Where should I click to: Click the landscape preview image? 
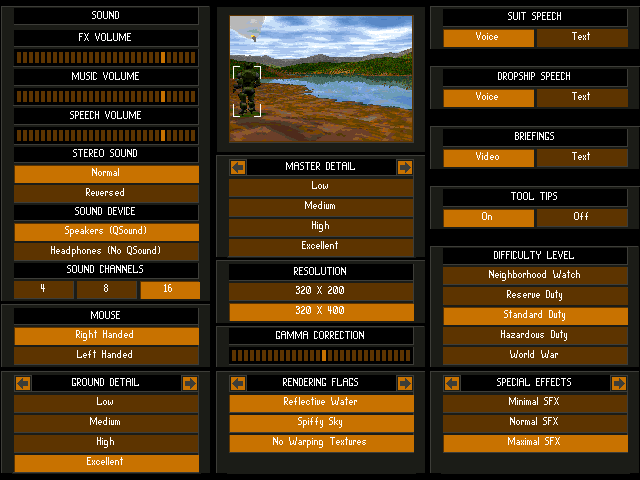click(x=321, y=79)
